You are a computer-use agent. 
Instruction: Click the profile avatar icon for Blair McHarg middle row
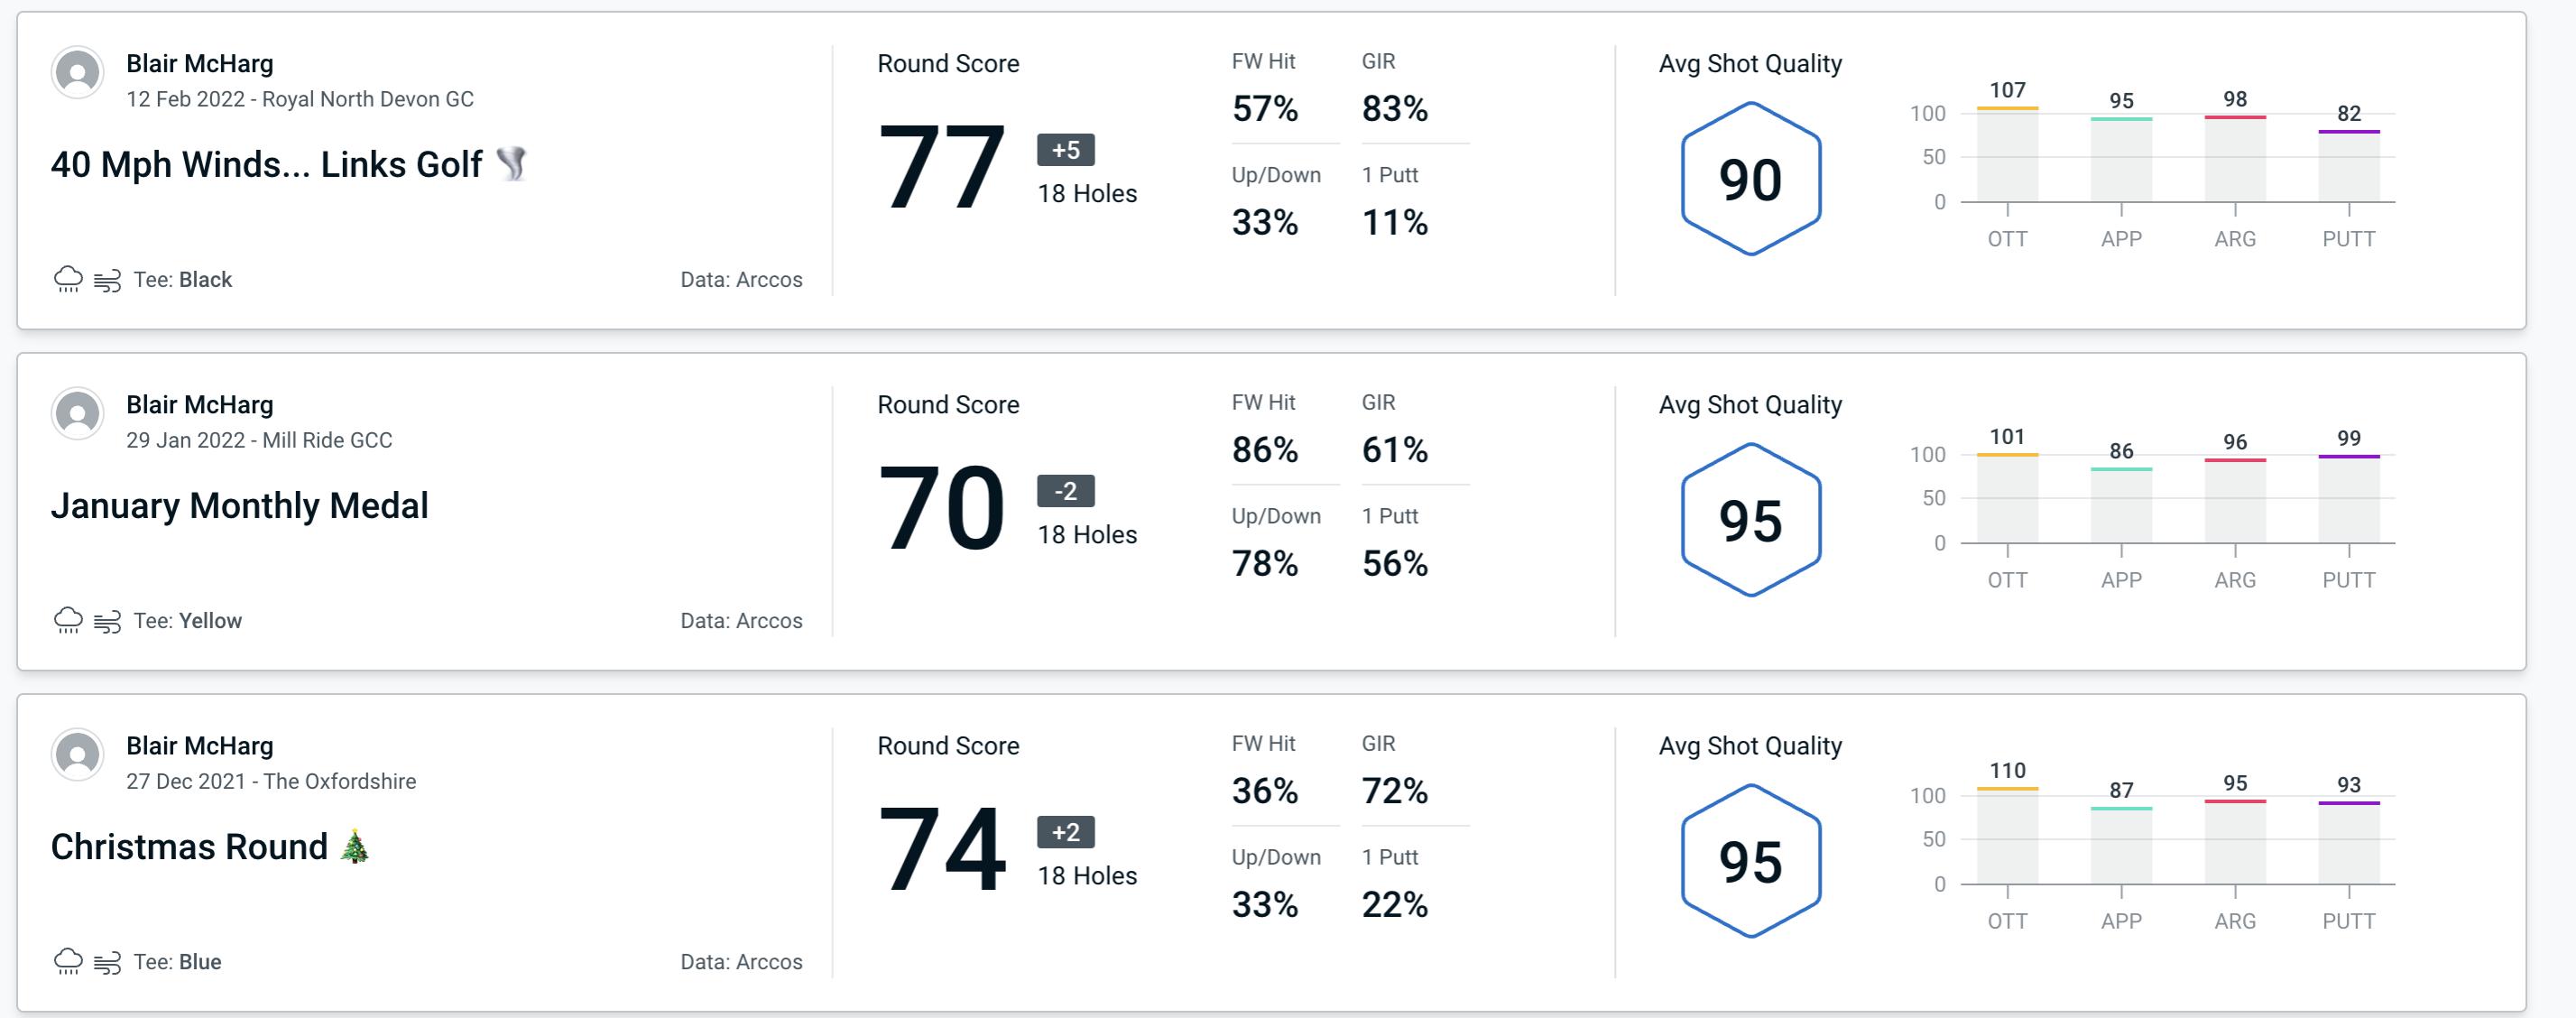[78, 413]
